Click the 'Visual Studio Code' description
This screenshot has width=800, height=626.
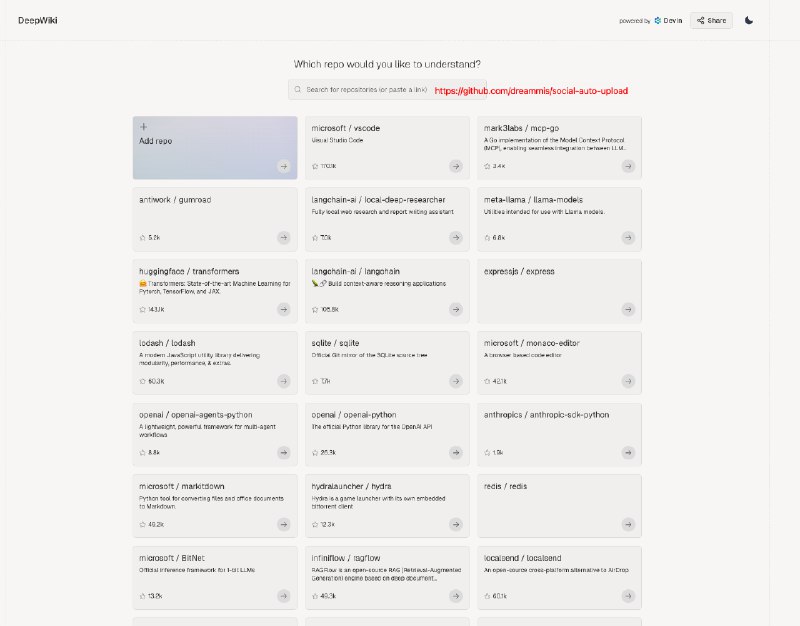pyautogui.click(x=337, y=140)
